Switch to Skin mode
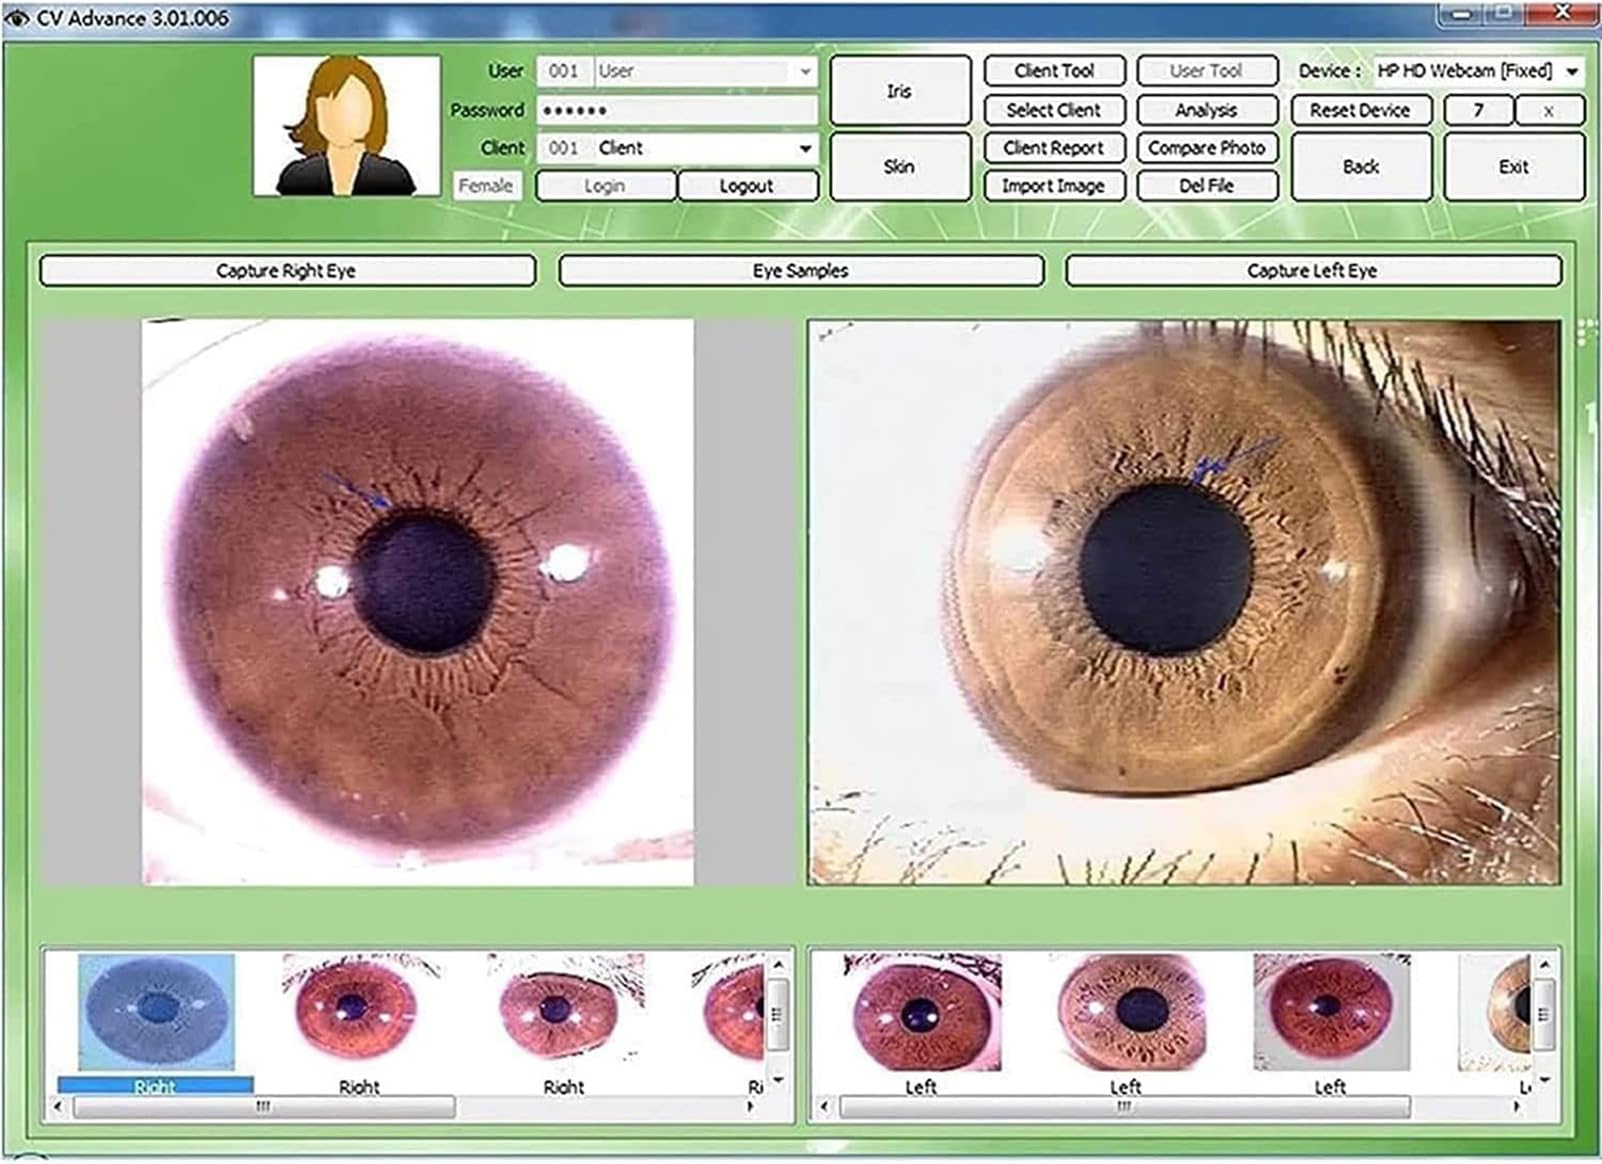The image size is (1602, 1164). point(899,167)
